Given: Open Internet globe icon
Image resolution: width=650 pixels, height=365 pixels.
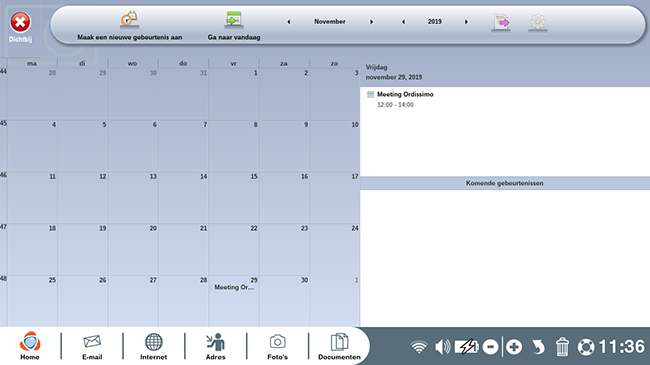Looking at the screenshot, I should coord(153,346).
